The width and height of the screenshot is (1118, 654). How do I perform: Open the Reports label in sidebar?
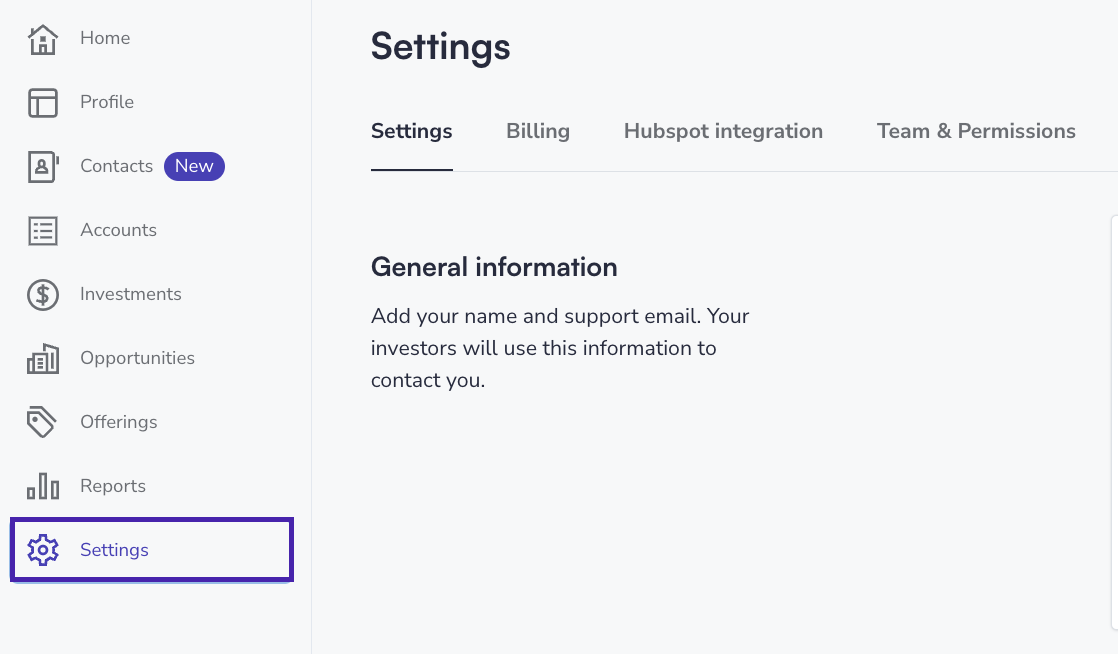[x=113, y=486]
